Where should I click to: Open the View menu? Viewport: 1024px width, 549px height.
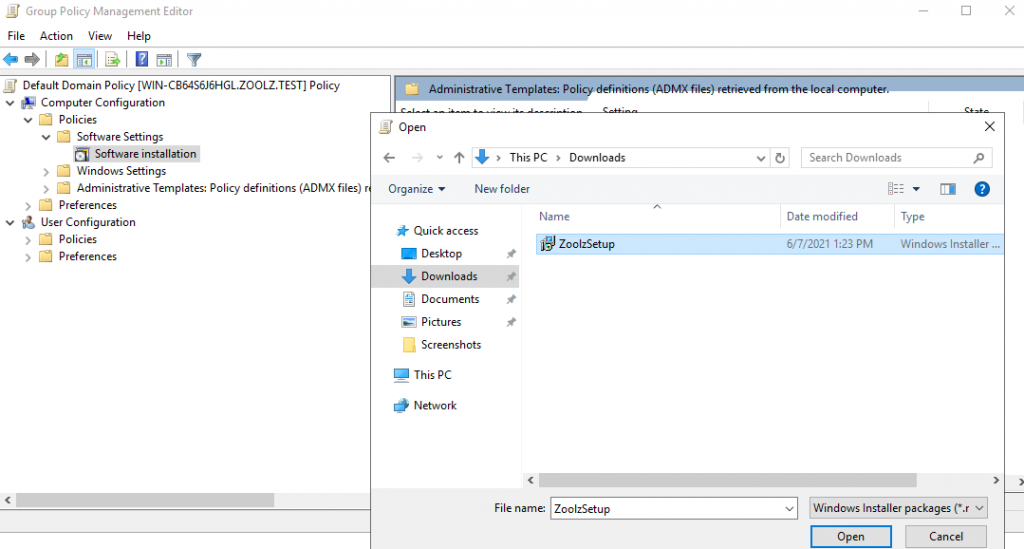tap(100, 36)
